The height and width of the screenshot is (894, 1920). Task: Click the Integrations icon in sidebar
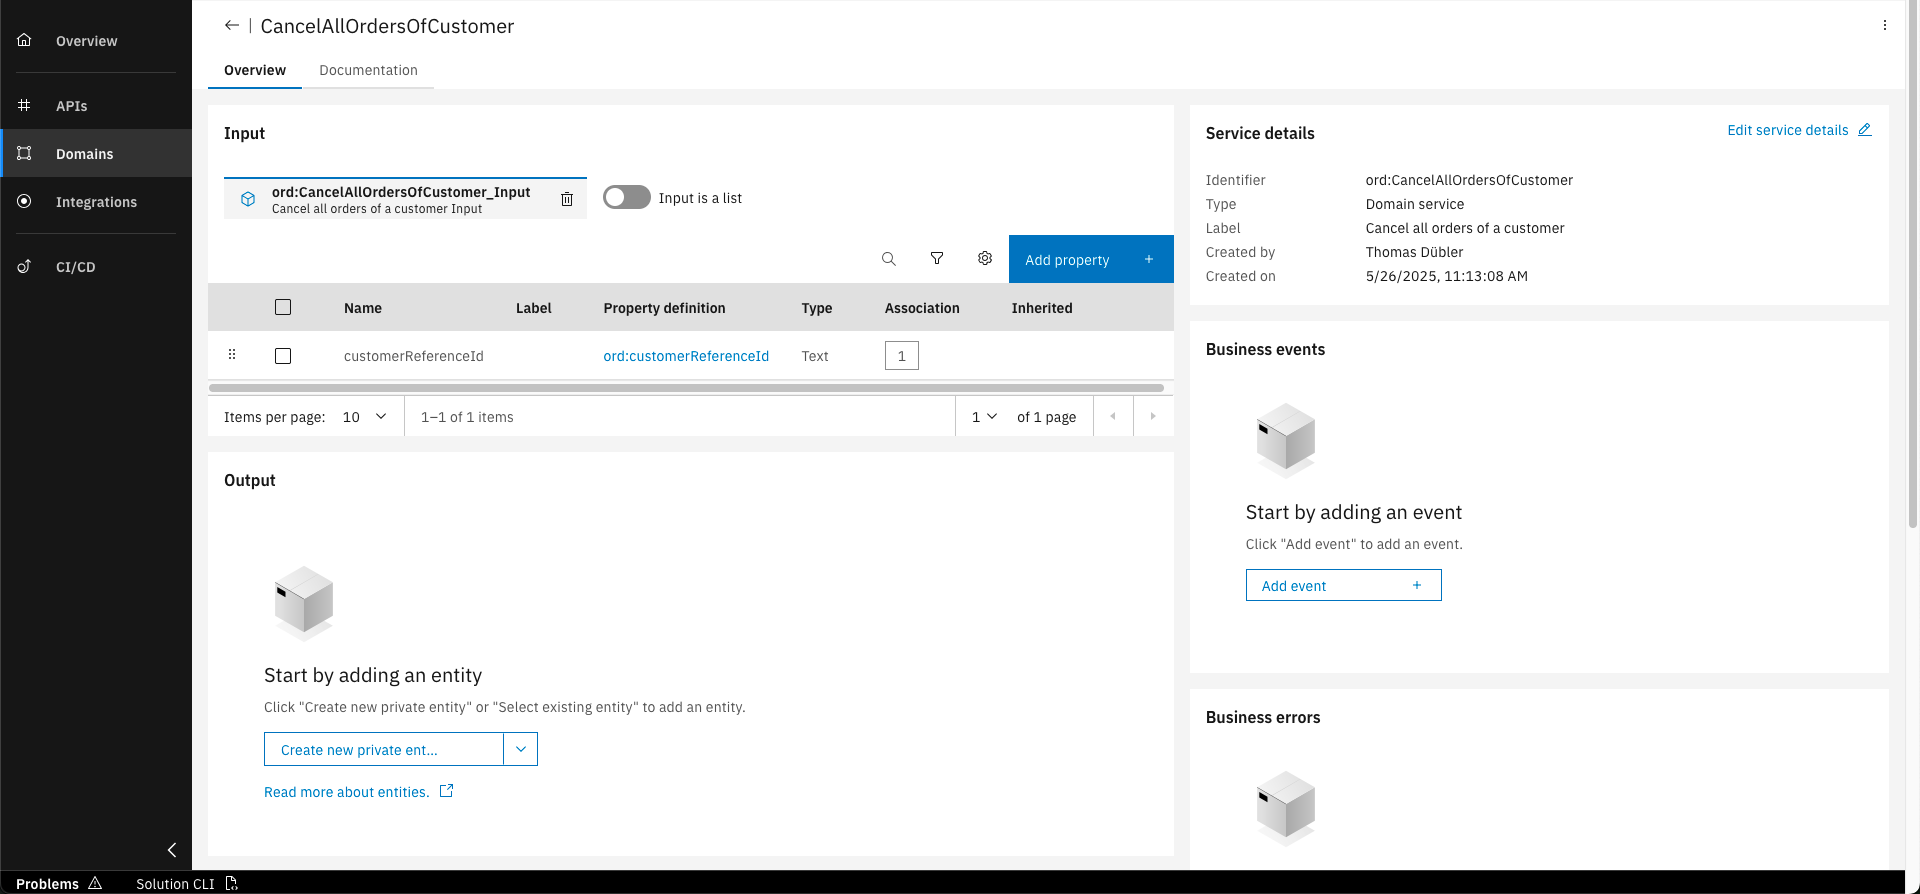[x=24, y=201]
